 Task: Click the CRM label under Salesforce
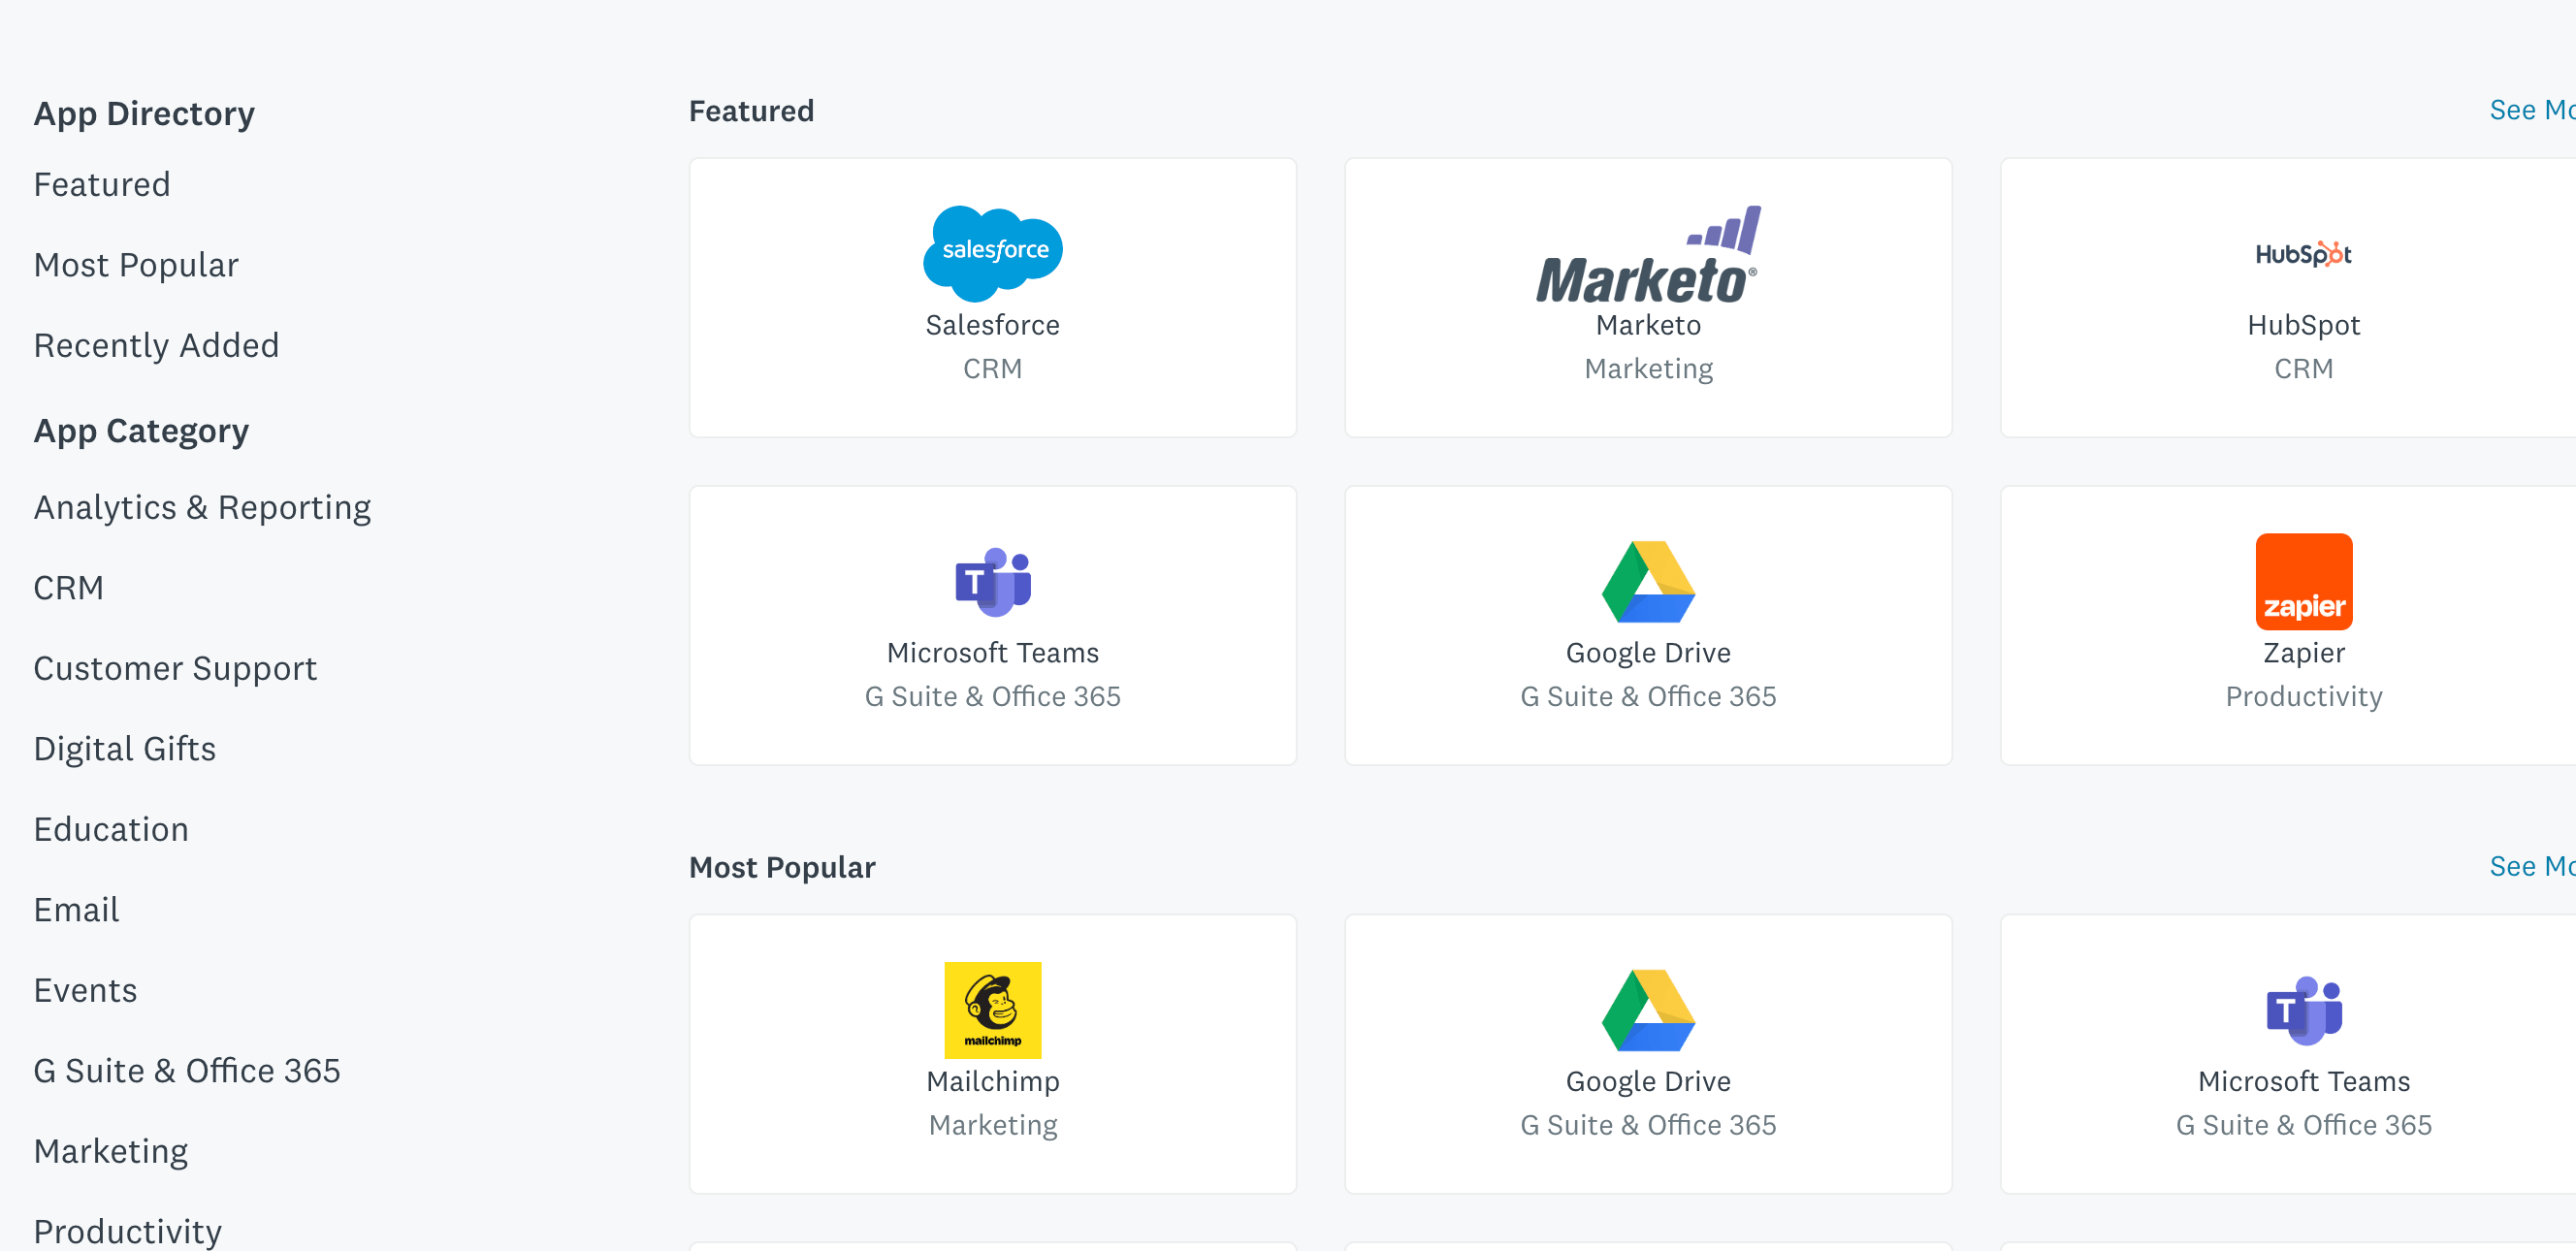pyautogui.click(x=992, y=369)
